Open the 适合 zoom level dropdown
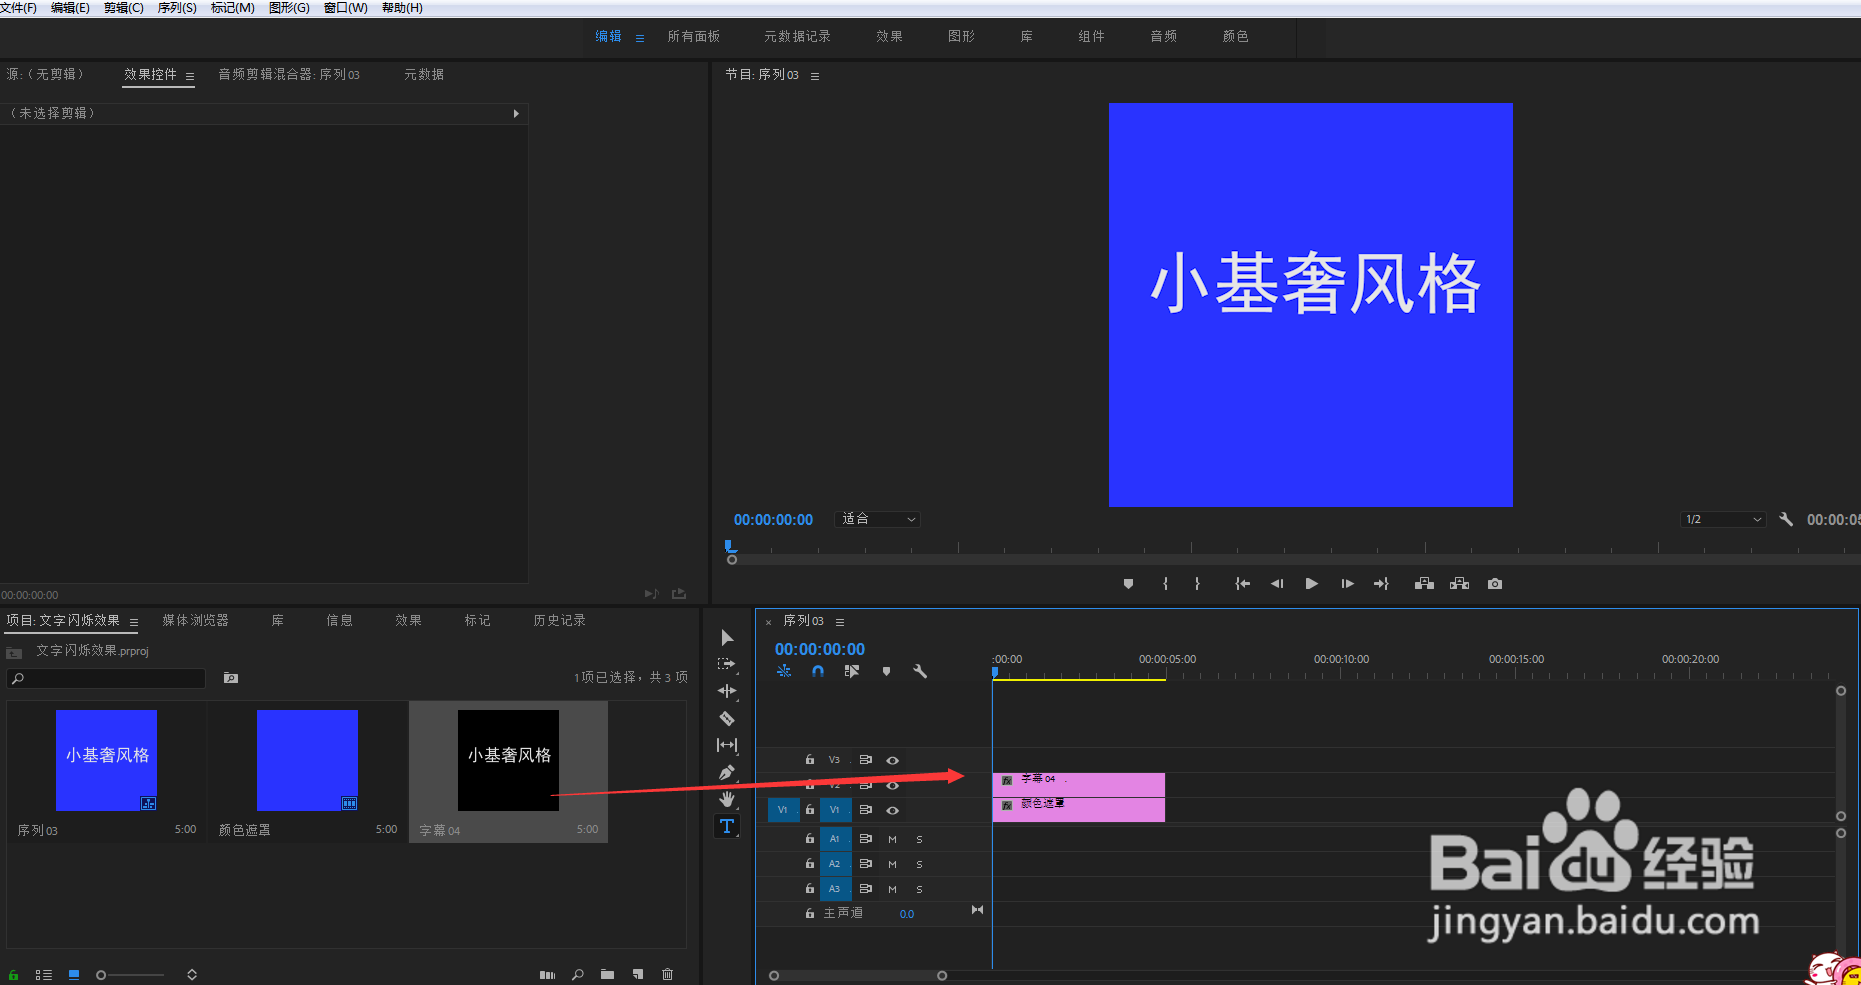Viewport: 1861px width, 985px height. [x=877, y=519]
